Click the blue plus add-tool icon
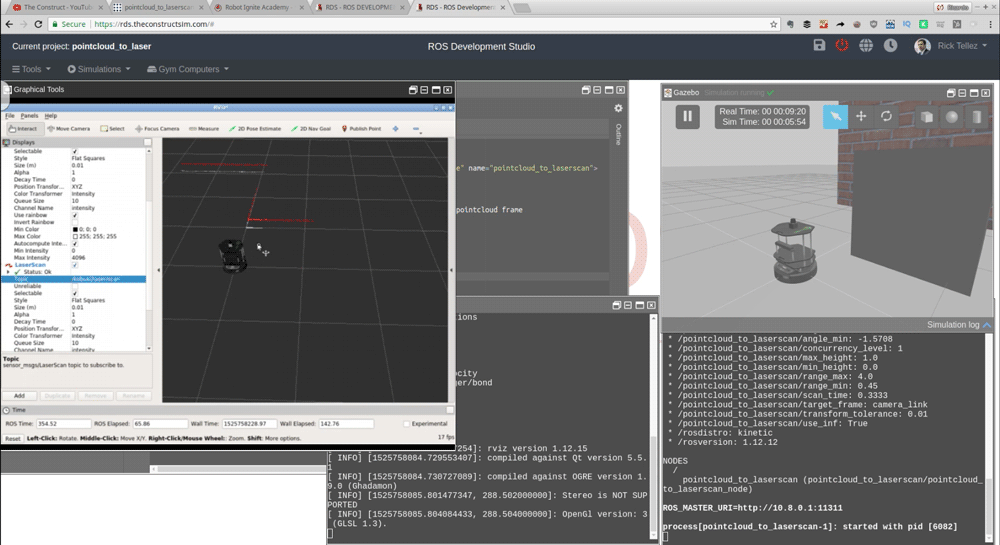 [395, 129]
